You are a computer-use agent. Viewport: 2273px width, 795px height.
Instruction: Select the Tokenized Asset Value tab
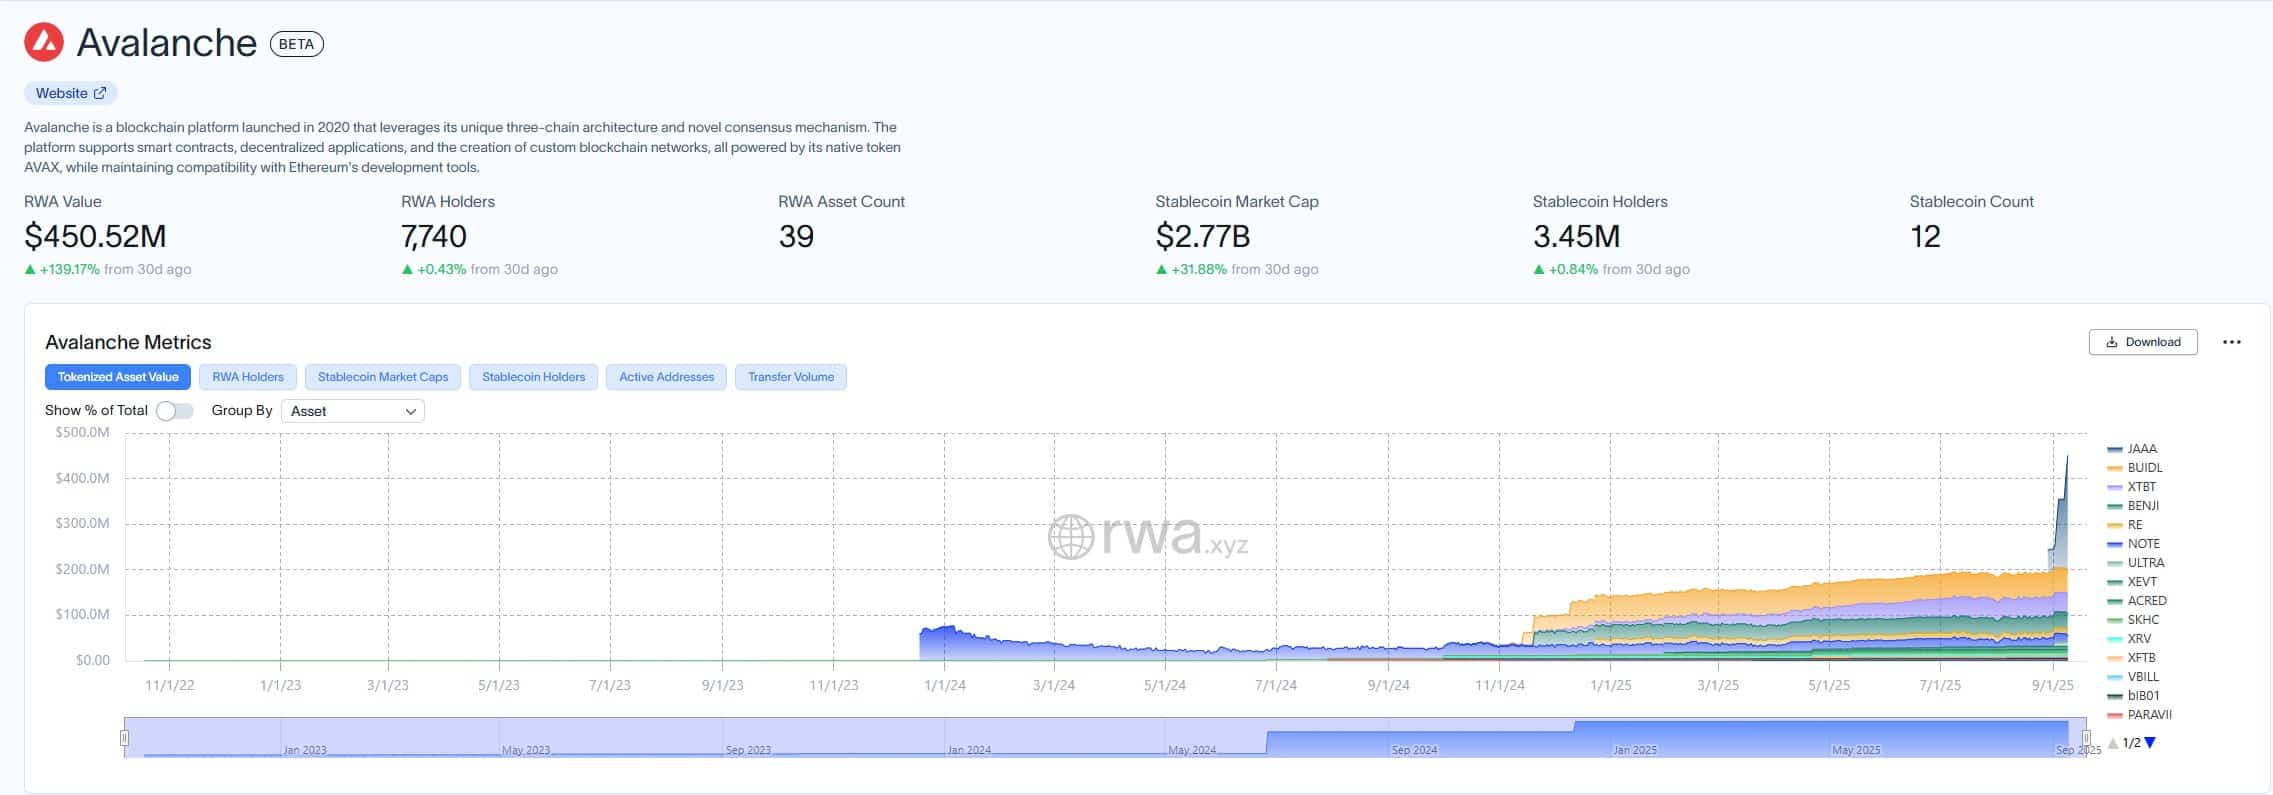pos(118,377)
